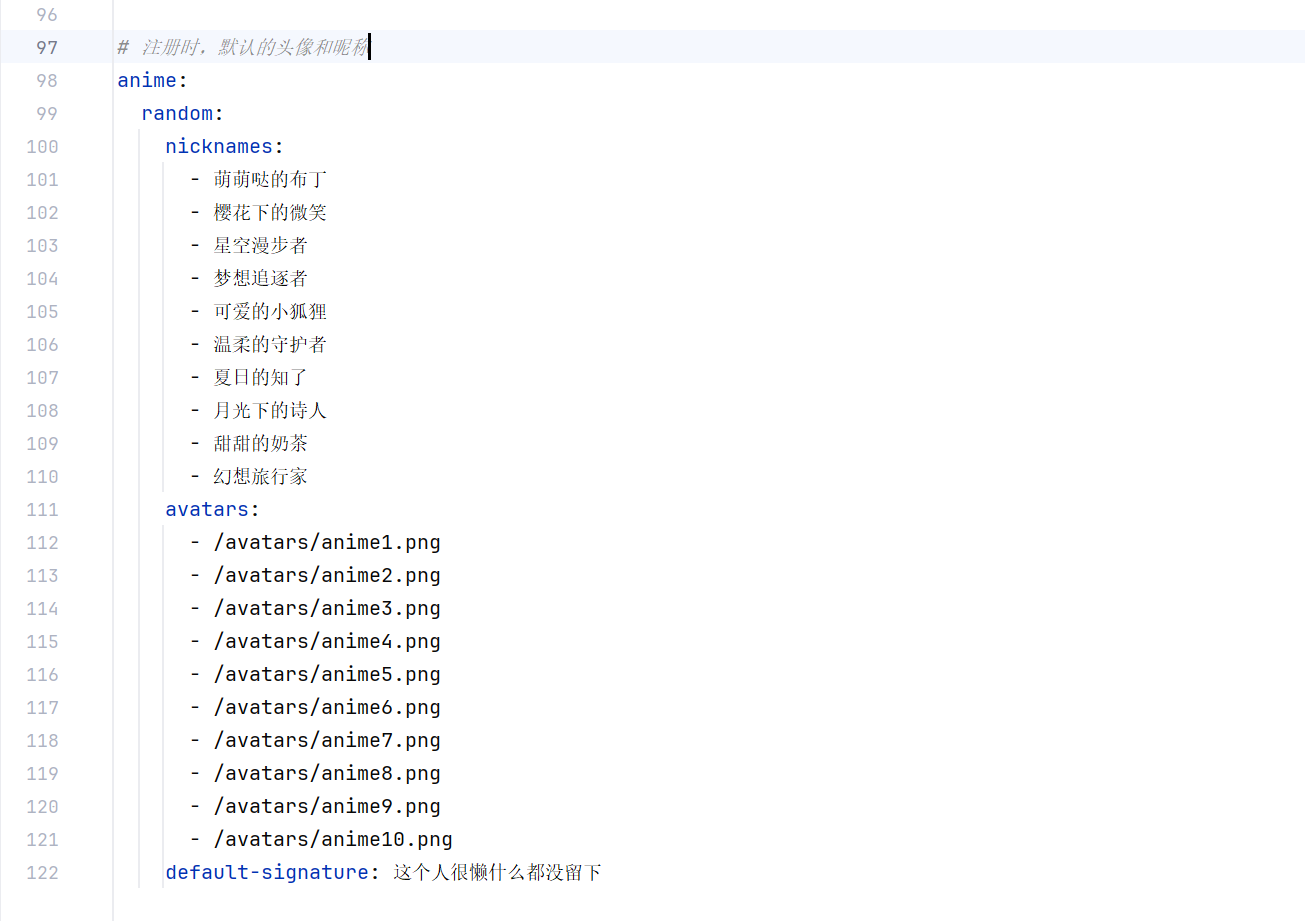Screen dimensions: 1305x921
Task: Click path '/avatars/anime8.png'
Action: 327,773
